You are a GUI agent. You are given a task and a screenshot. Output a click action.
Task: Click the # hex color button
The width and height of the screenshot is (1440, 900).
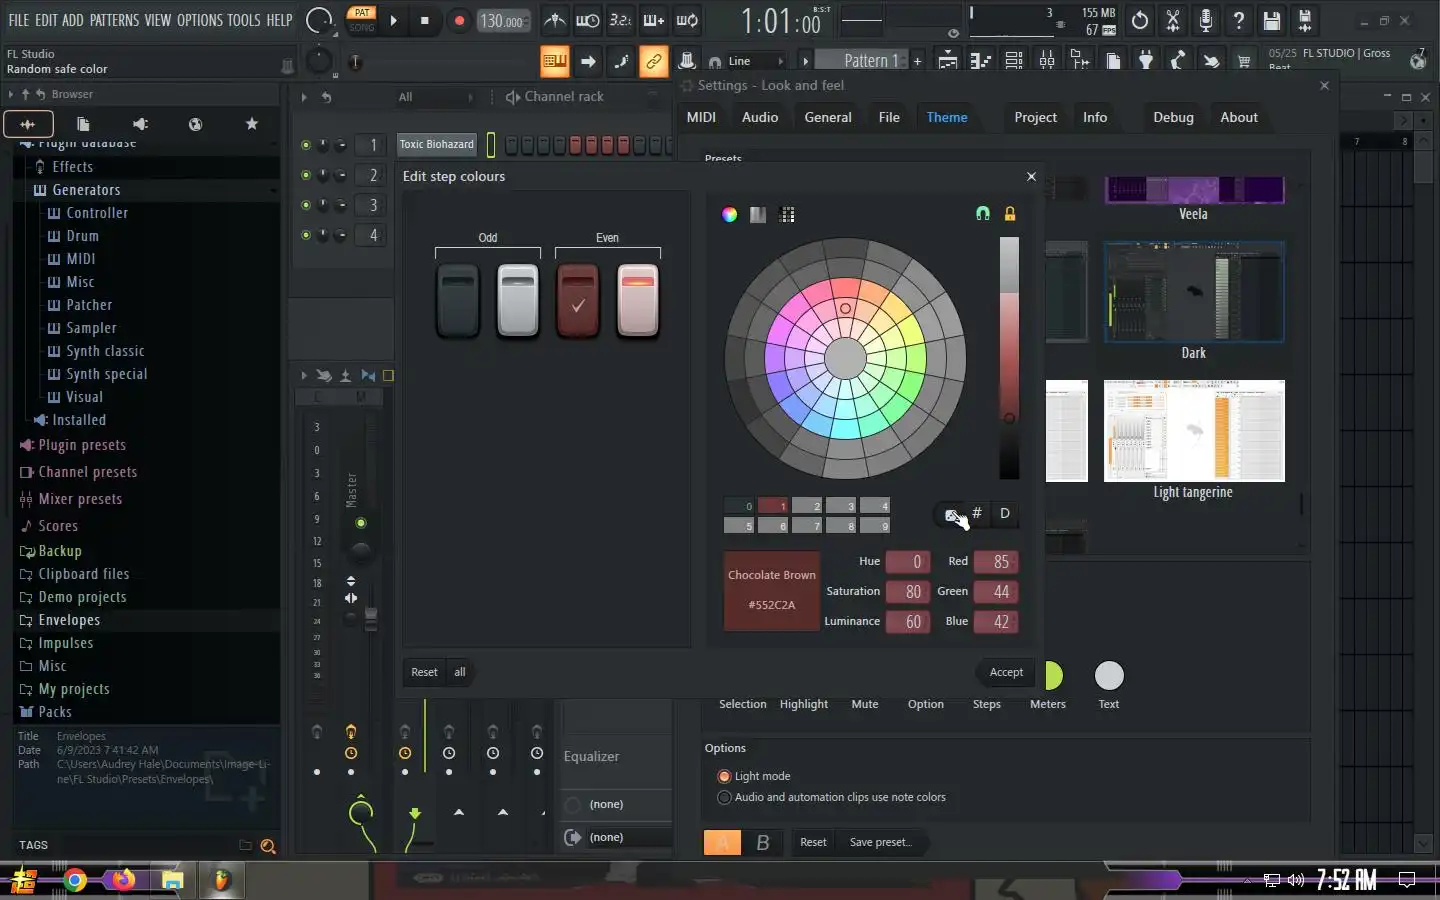tap(977, 513)
